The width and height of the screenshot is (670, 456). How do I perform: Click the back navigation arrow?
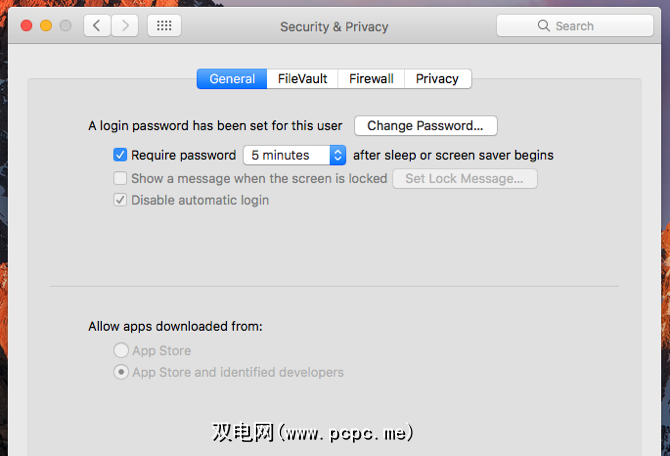tap(97, 26)
